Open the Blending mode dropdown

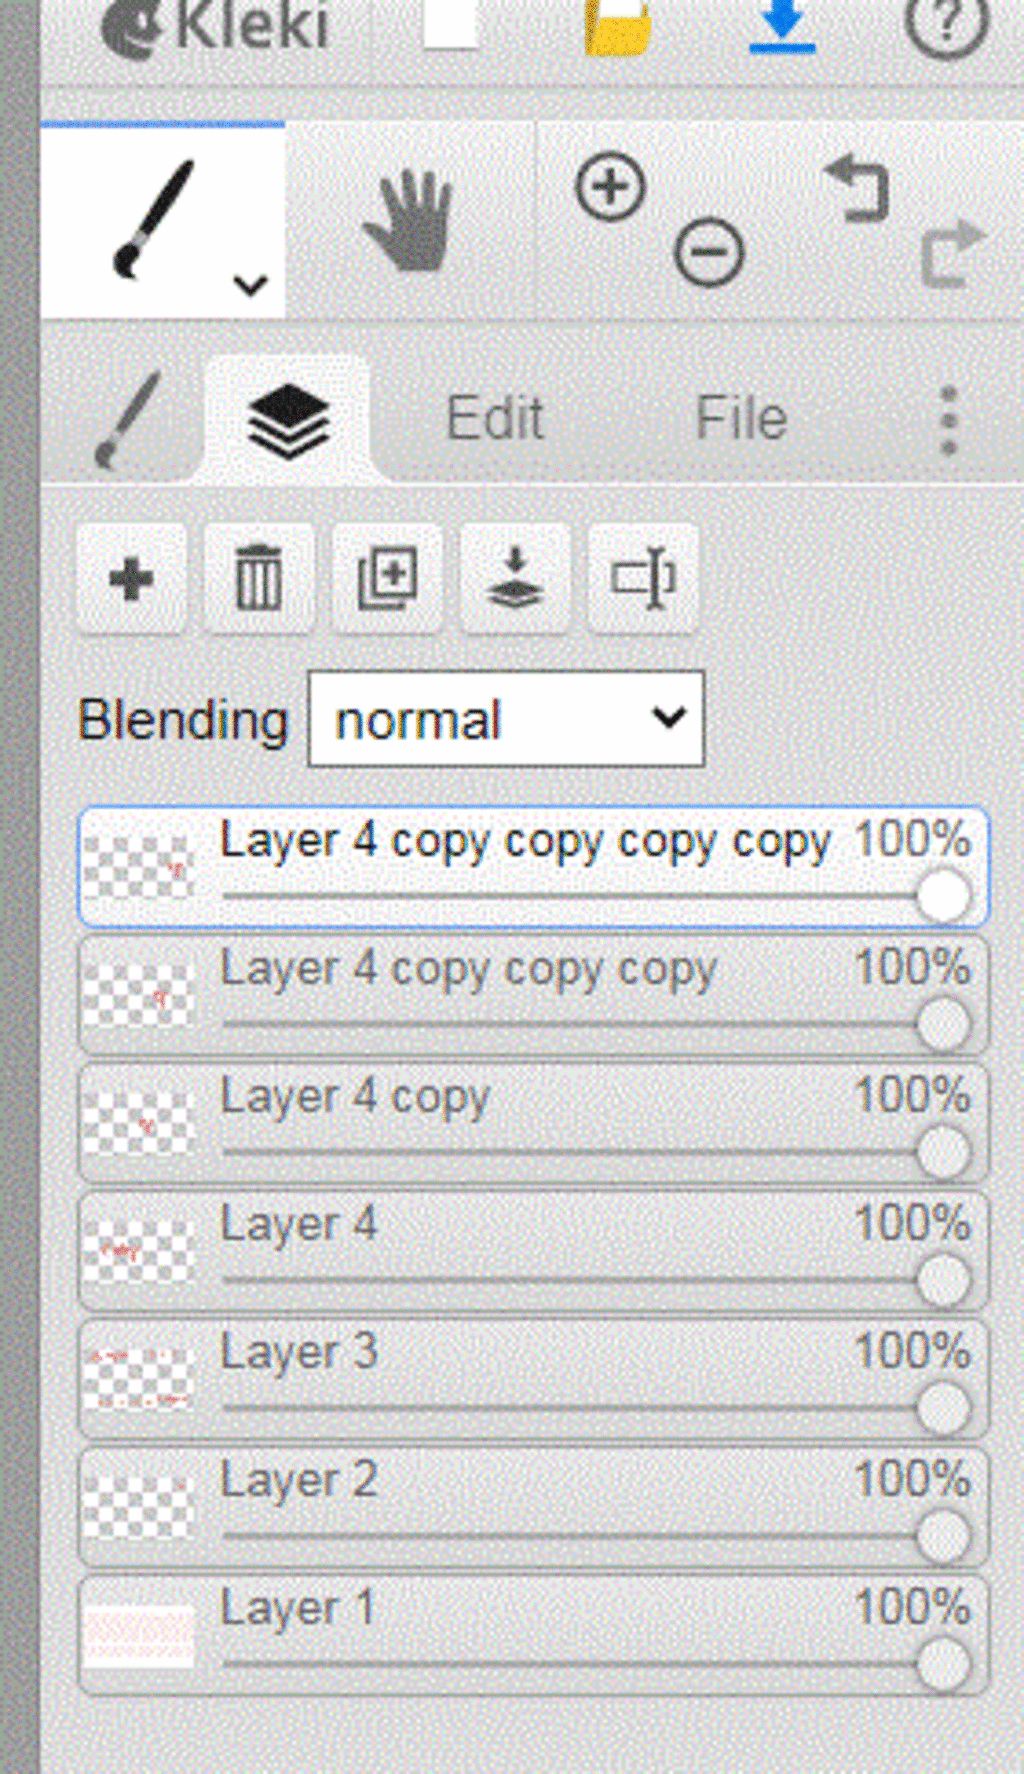tap(506, 719)
